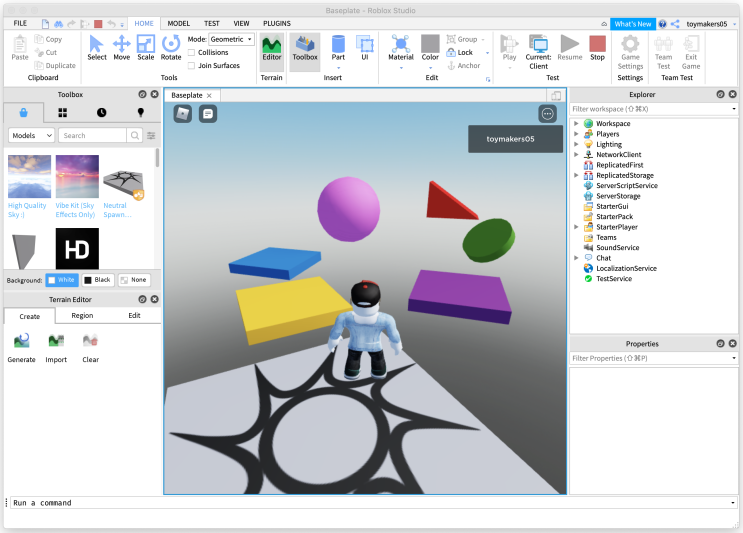Enable the Collisions checkbox
This screenshot has width=743, height=533.
tap(191, 53)
